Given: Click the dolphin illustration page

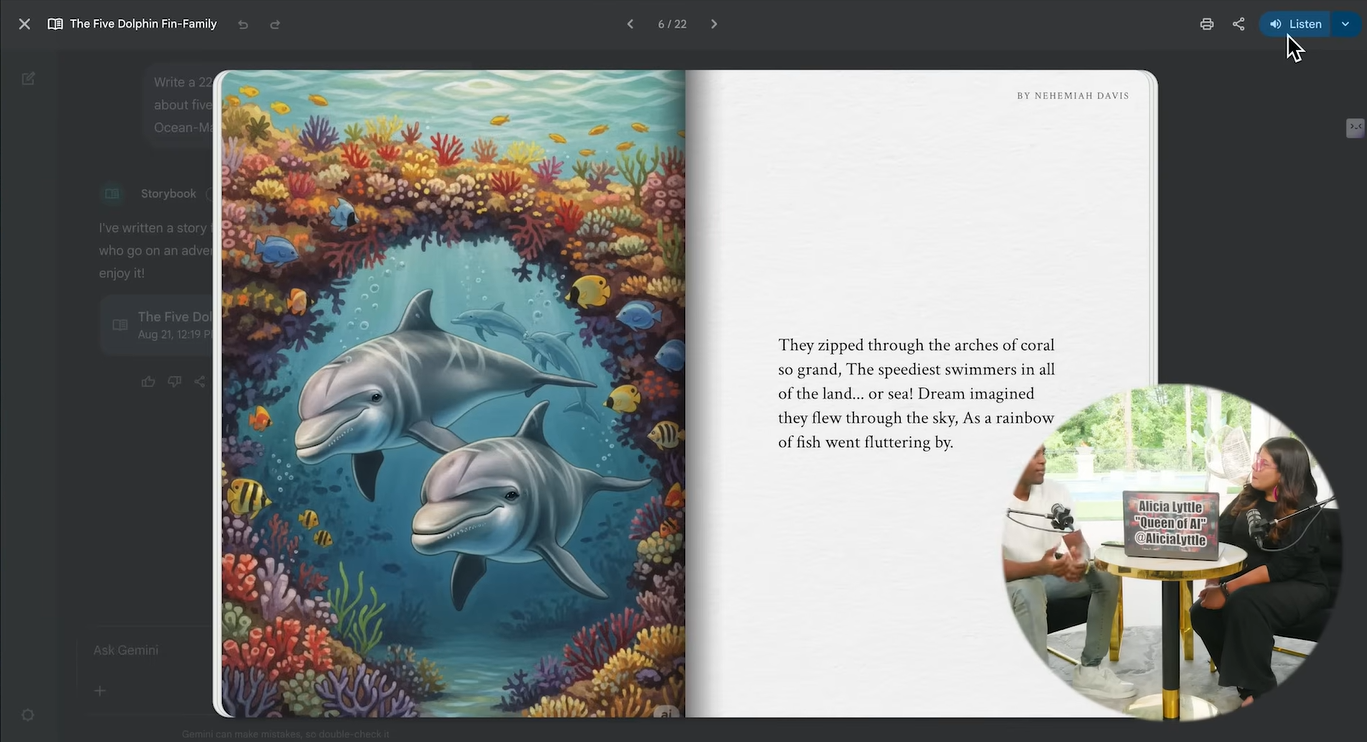Looking at the screenshot, I should [x=452, y=394].
